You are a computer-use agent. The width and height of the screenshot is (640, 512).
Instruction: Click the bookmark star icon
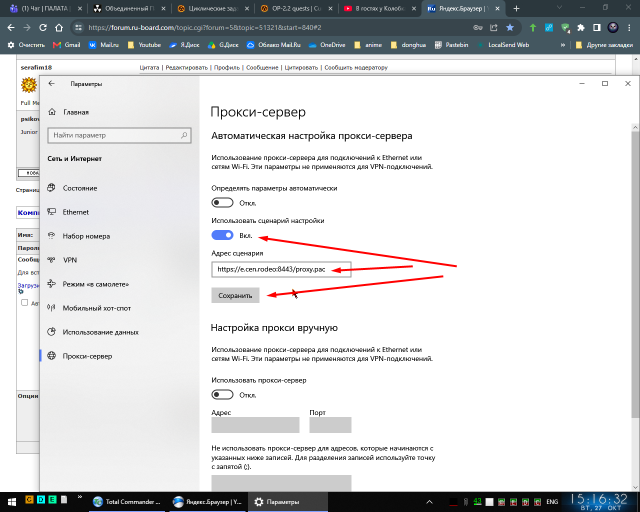click(510, 27)
